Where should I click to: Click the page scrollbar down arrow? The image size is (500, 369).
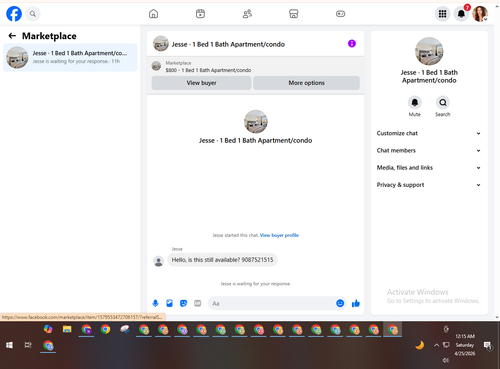tap(497, 317)
